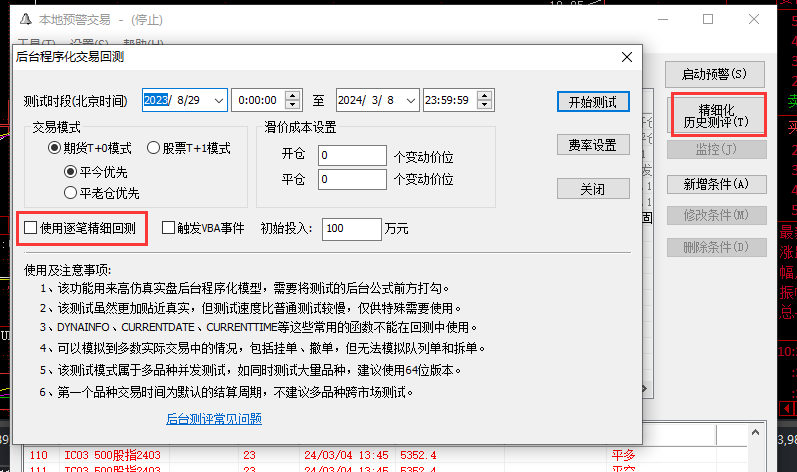Click price 5352.4 in row 110

[418, 455]
